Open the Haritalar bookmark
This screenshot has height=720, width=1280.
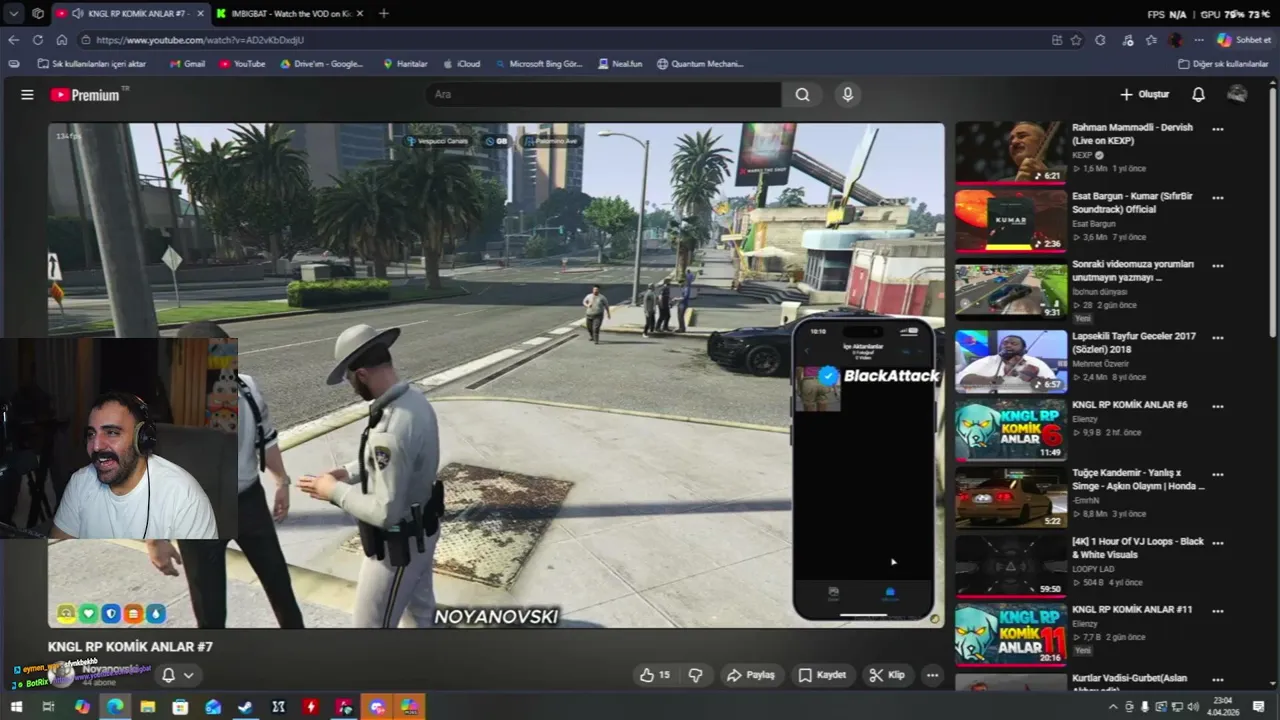pos(405,64)
